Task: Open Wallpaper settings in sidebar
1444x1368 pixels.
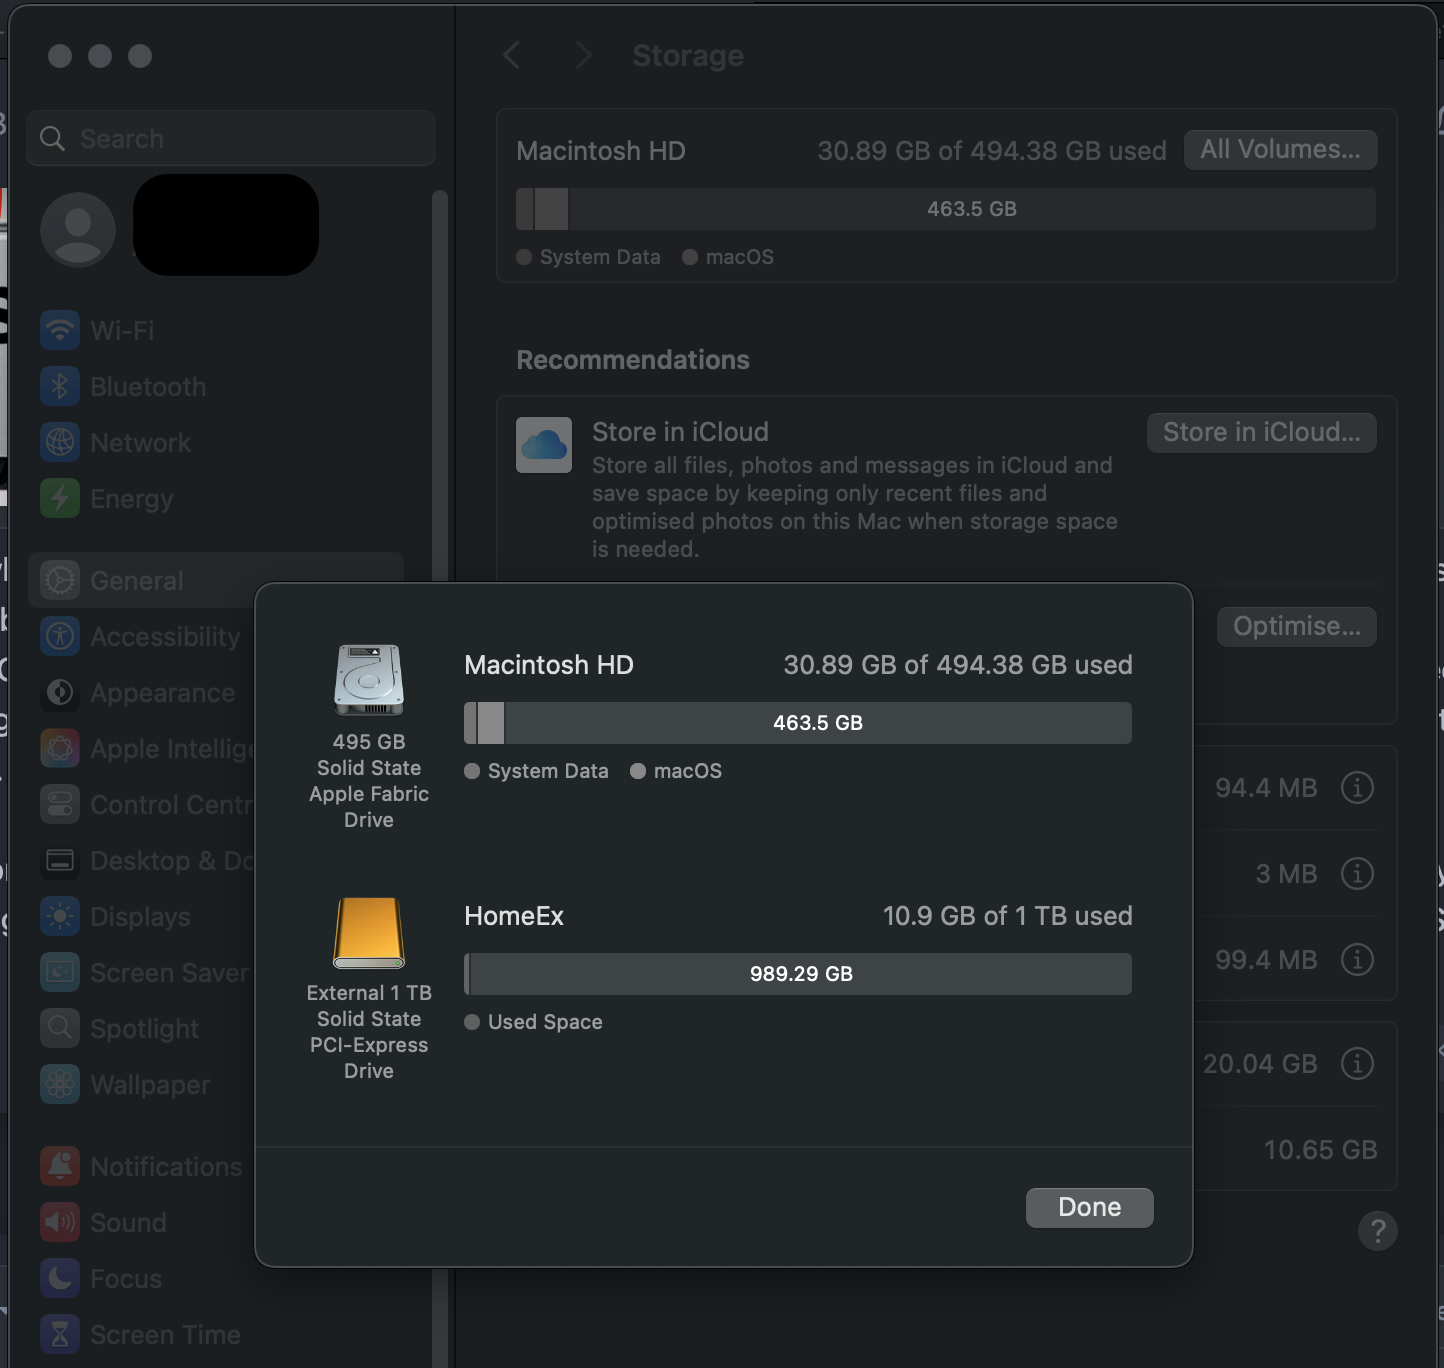Action: (142, 1085)
